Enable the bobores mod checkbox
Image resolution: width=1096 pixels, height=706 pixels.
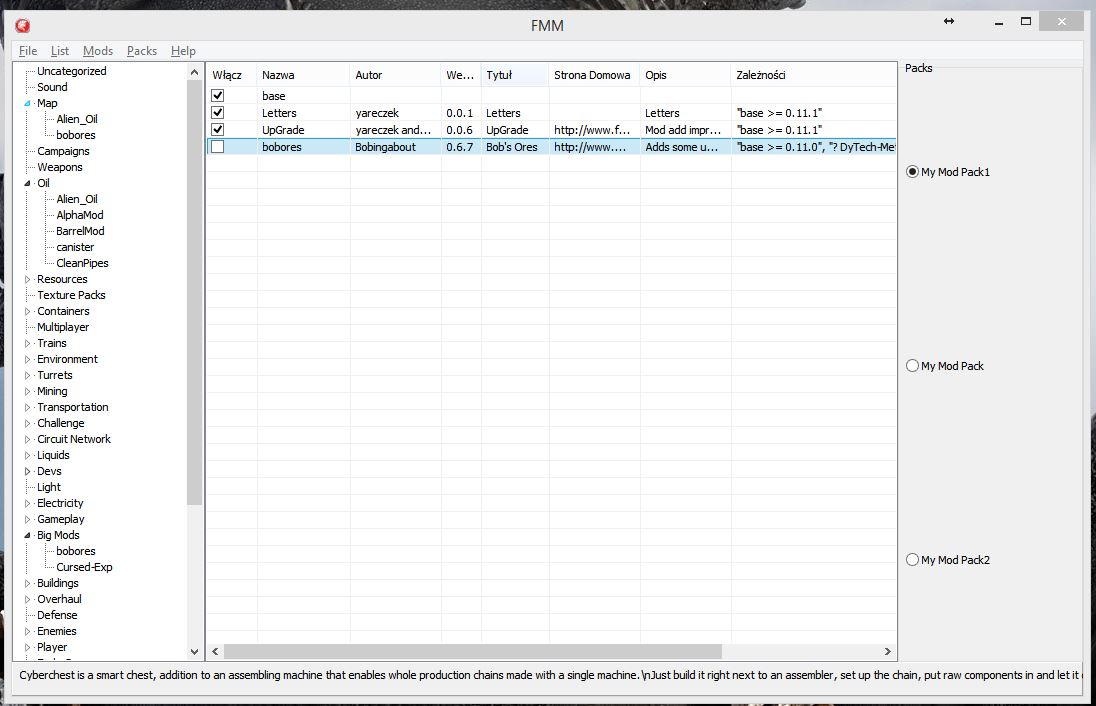tap(218, 147)
